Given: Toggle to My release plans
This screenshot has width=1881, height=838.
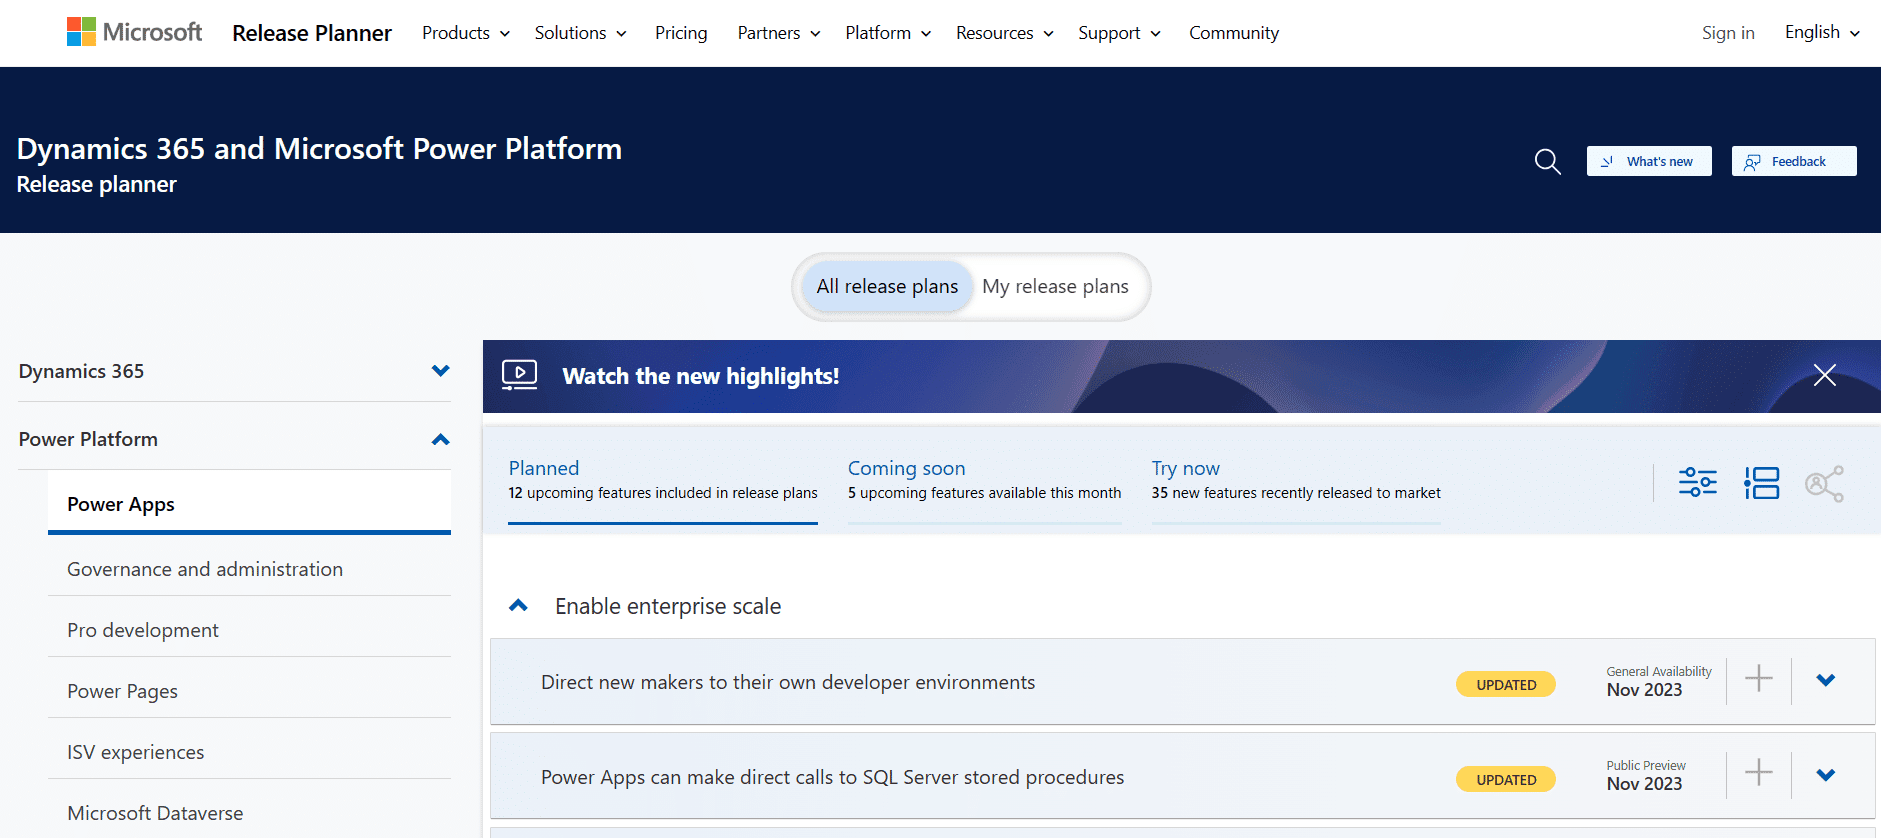Looking at the screenshot, I should [1054, 287].
